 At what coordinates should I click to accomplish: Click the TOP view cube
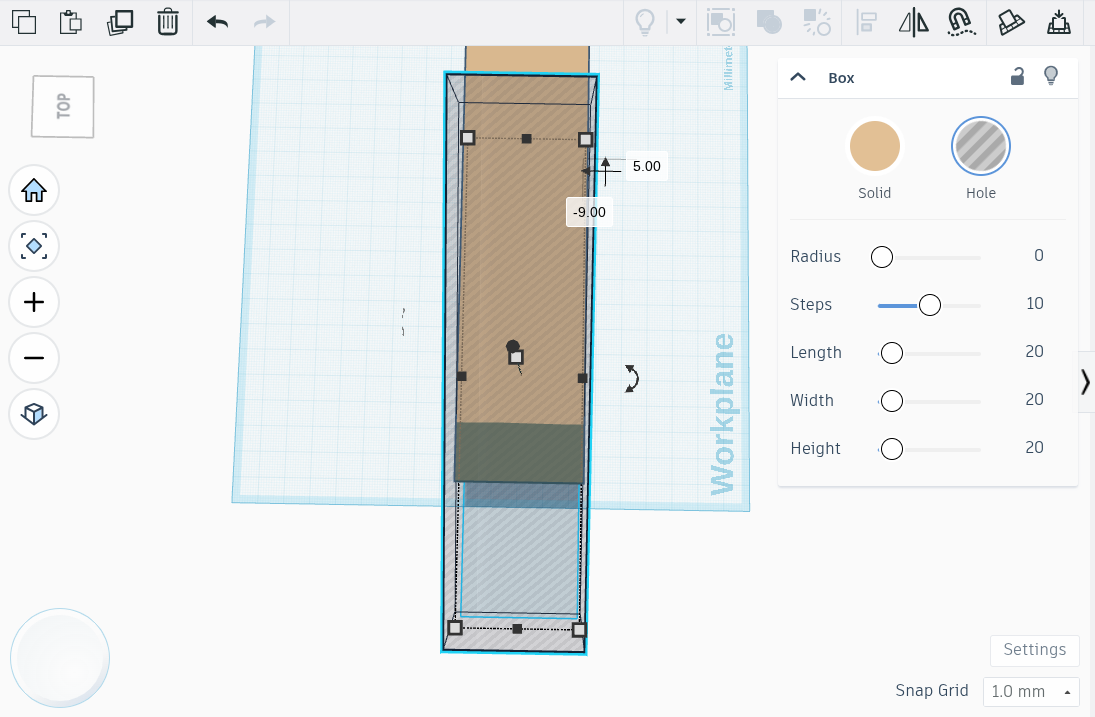63,107
